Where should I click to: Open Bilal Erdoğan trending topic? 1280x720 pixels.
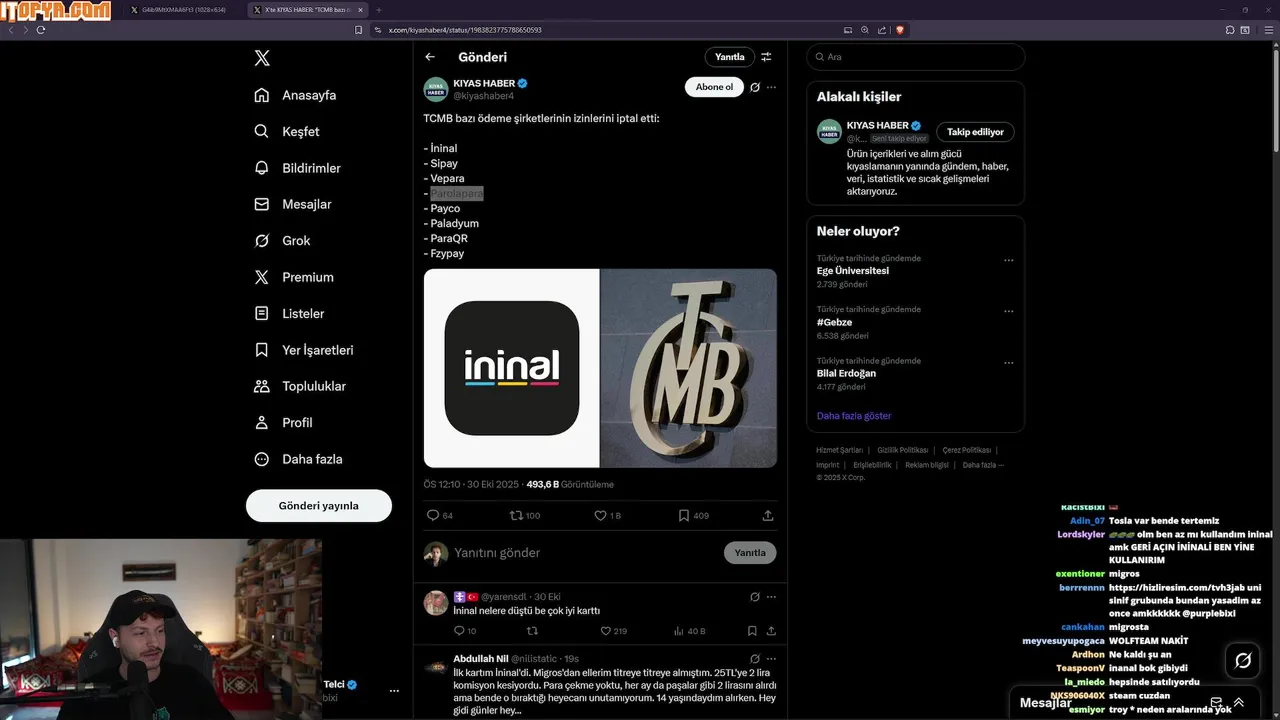point(846,373)
